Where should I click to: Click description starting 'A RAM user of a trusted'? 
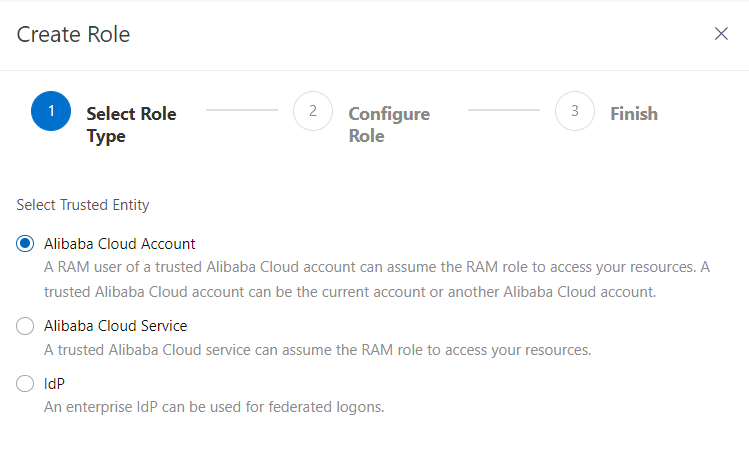(377, 279)
